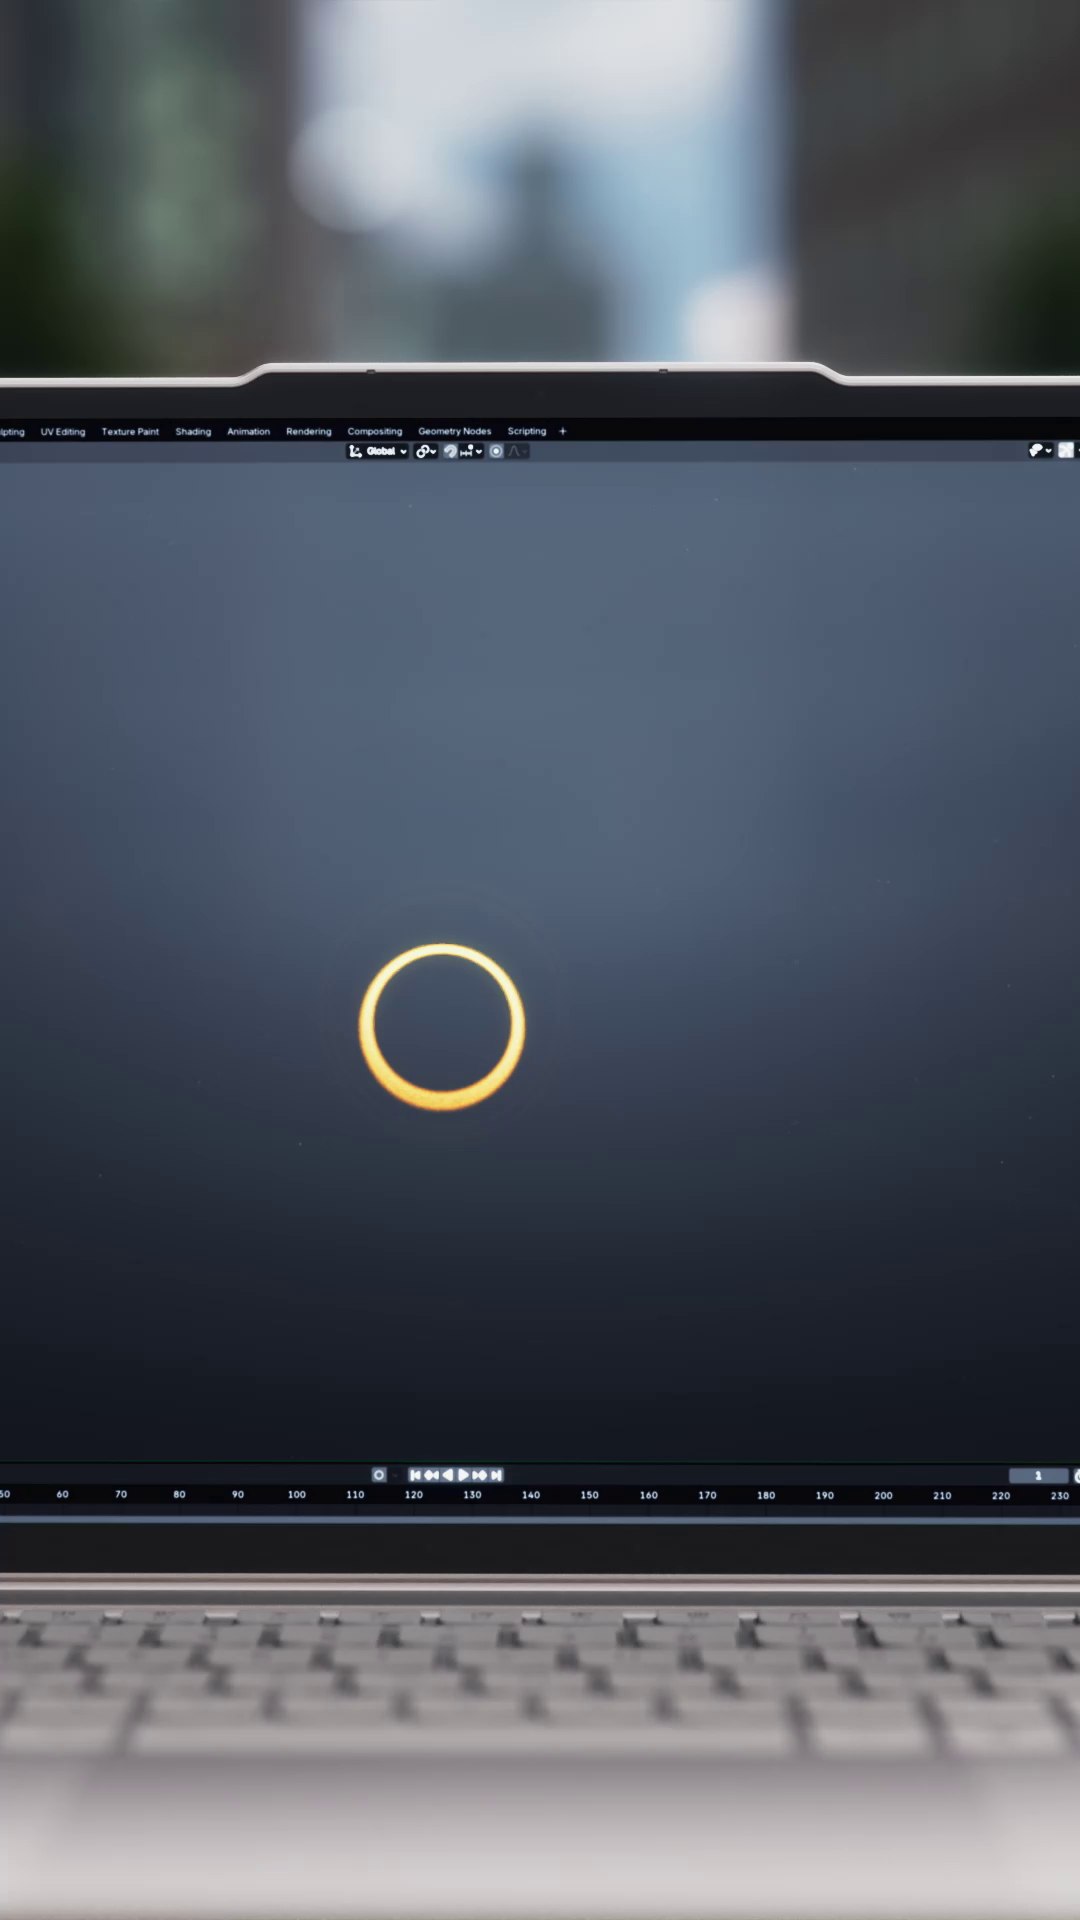The height and width of the screenshot is (1920, 1080).
Task: Open the Global transform orientation dropdown
Action: coord(378,451)
